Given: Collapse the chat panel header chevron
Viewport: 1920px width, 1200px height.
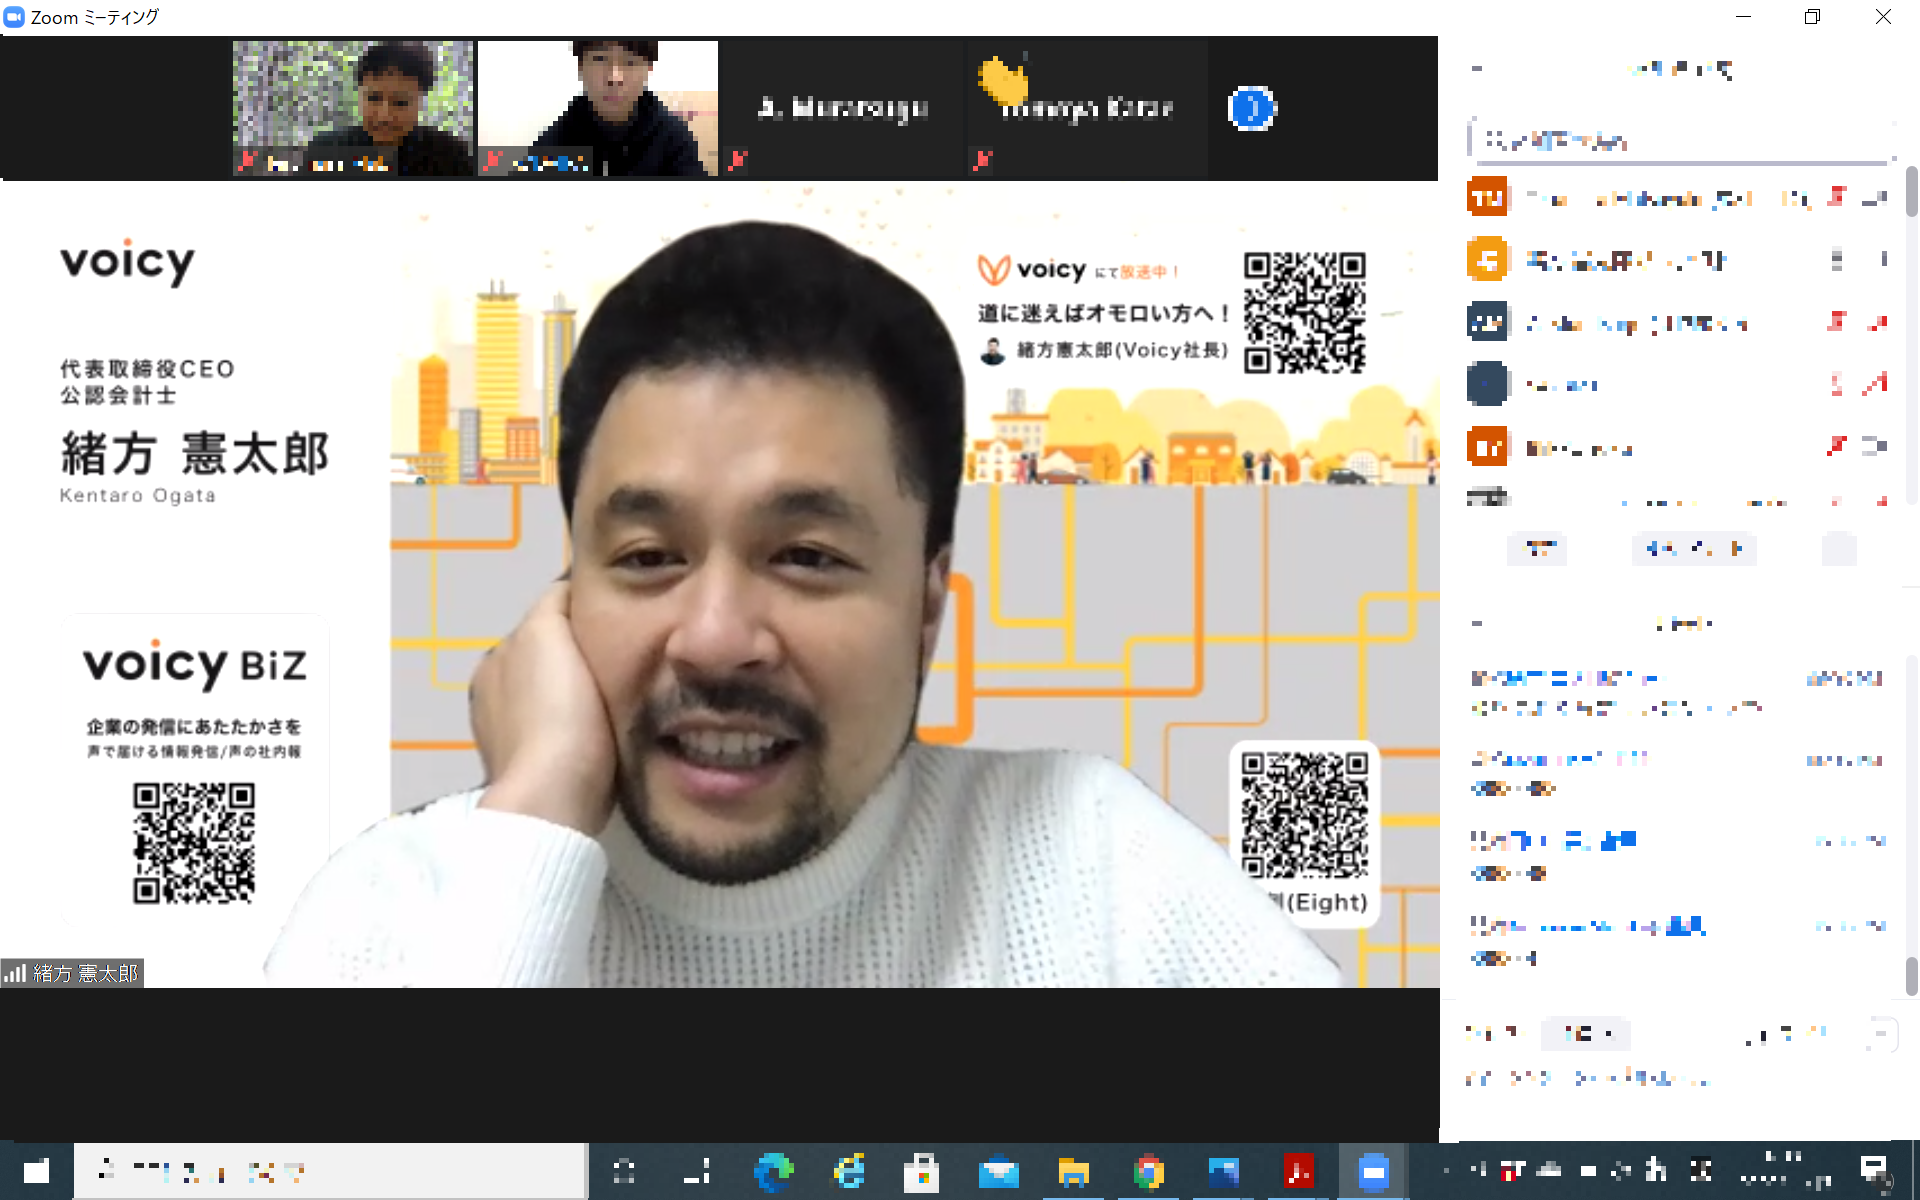Looking at the screenshot, I should tap(1477, 624).
